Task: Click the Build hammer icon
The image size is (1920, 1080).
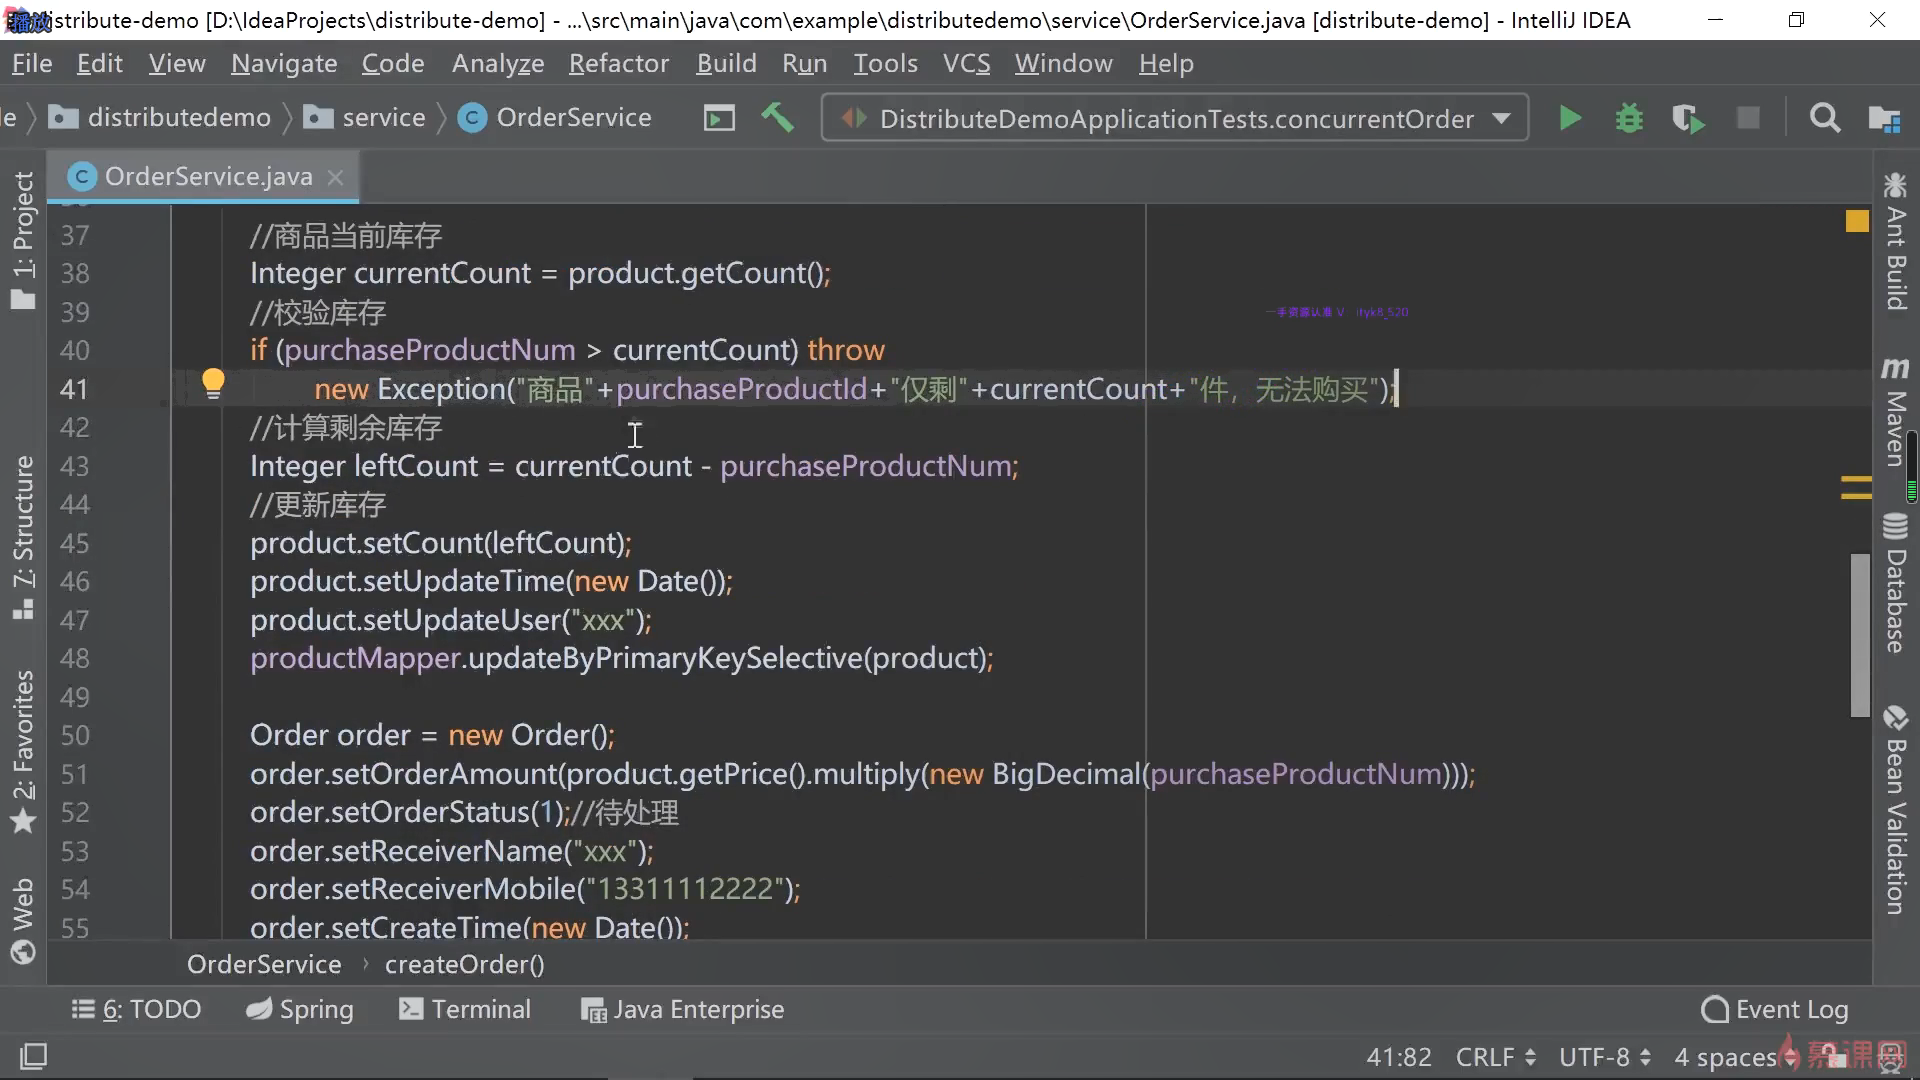Action: pos(777,118)
